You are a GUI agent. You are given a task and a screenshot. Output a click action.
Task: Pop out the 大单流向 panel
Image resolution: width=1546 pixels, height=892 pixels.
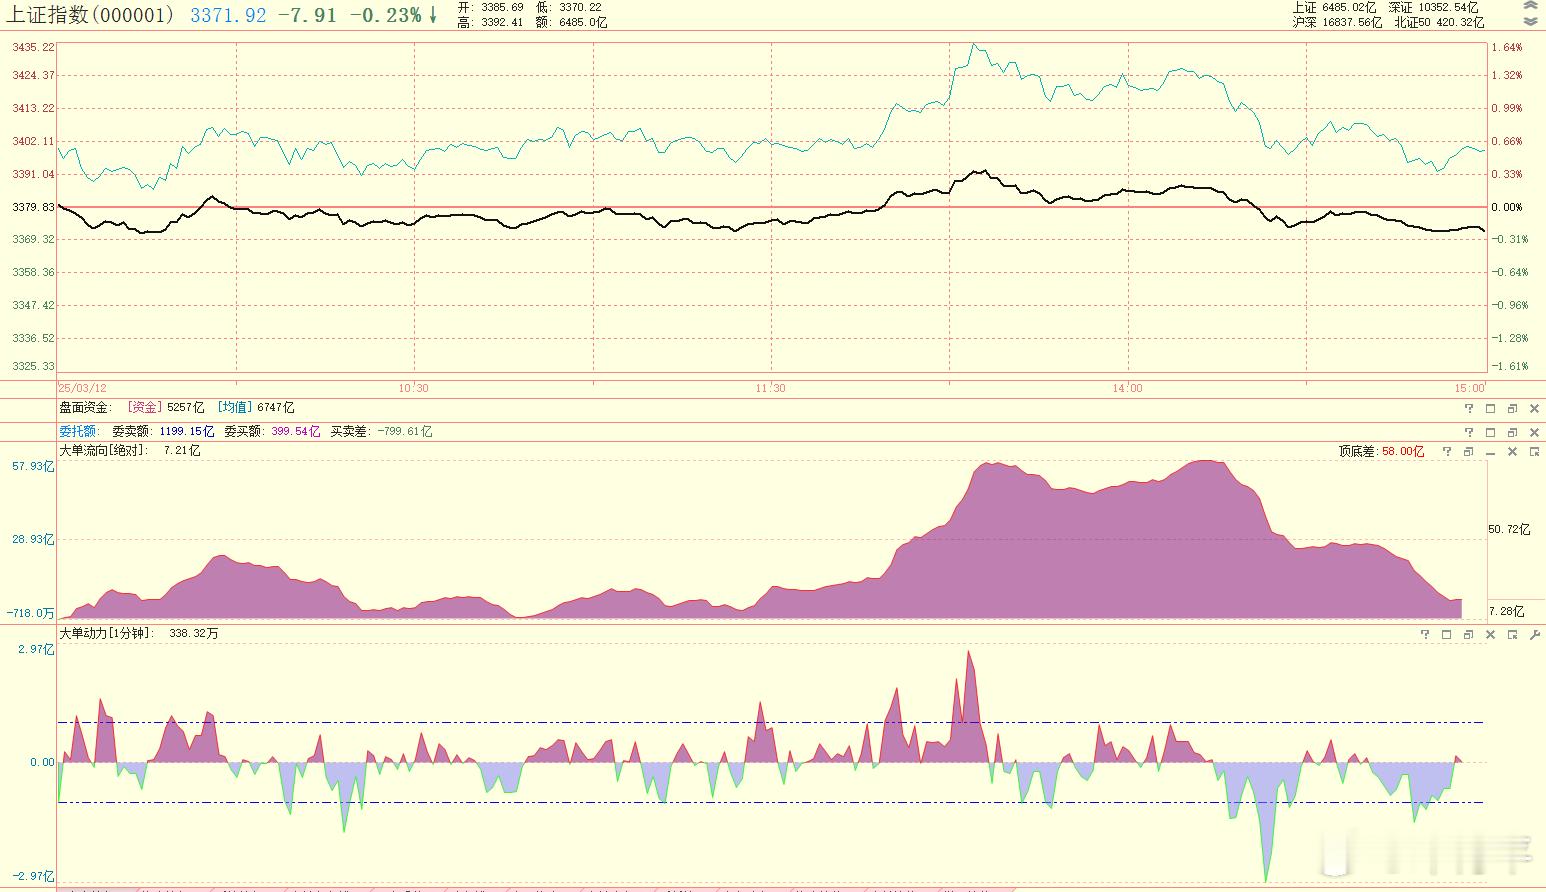[x=1534, y=452]
